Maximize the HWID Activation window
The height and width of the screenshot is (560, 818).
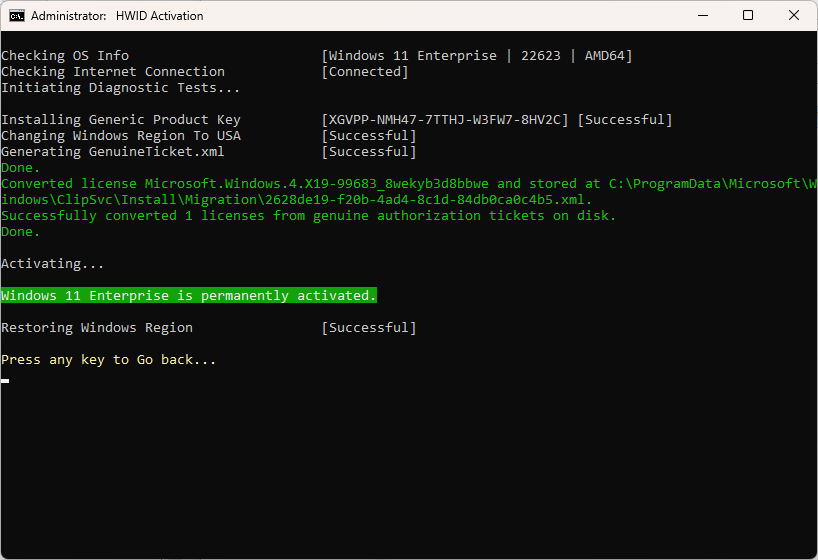[748, 16]
